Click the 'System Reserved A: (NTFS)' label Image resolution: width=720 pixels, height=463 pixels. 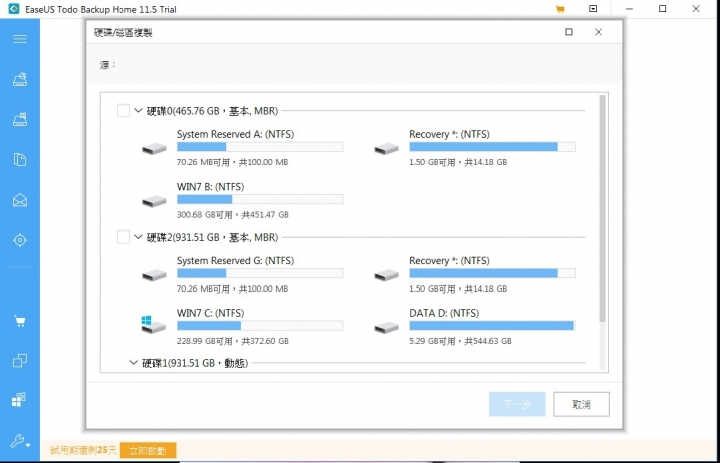tap(236, 134)
